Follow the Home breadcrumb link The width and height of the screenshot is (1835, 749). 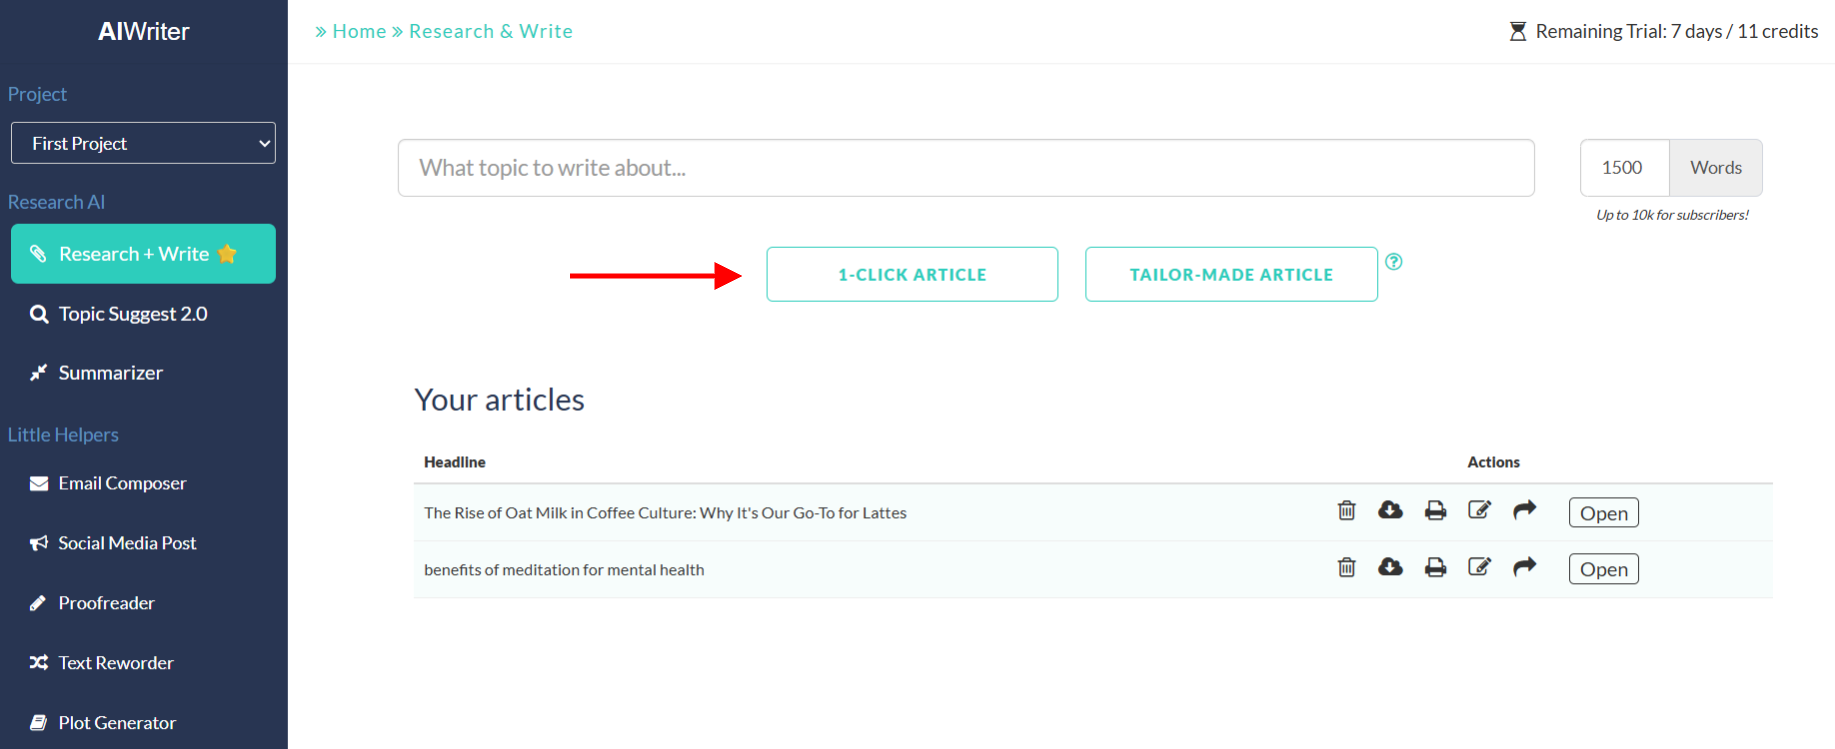pos(359,31)
